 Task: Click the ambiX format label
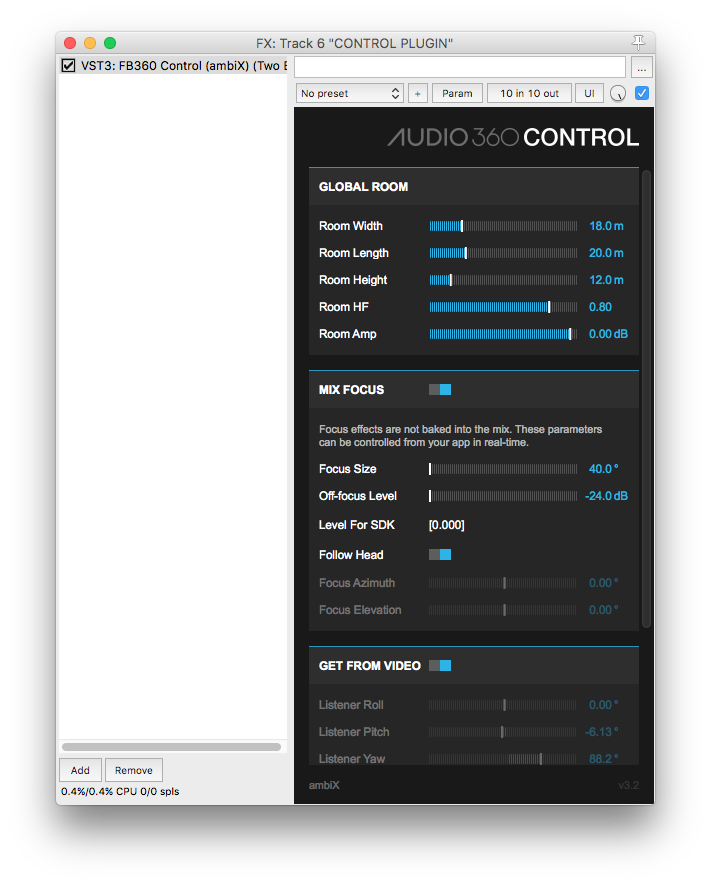[x=324, y=785]
